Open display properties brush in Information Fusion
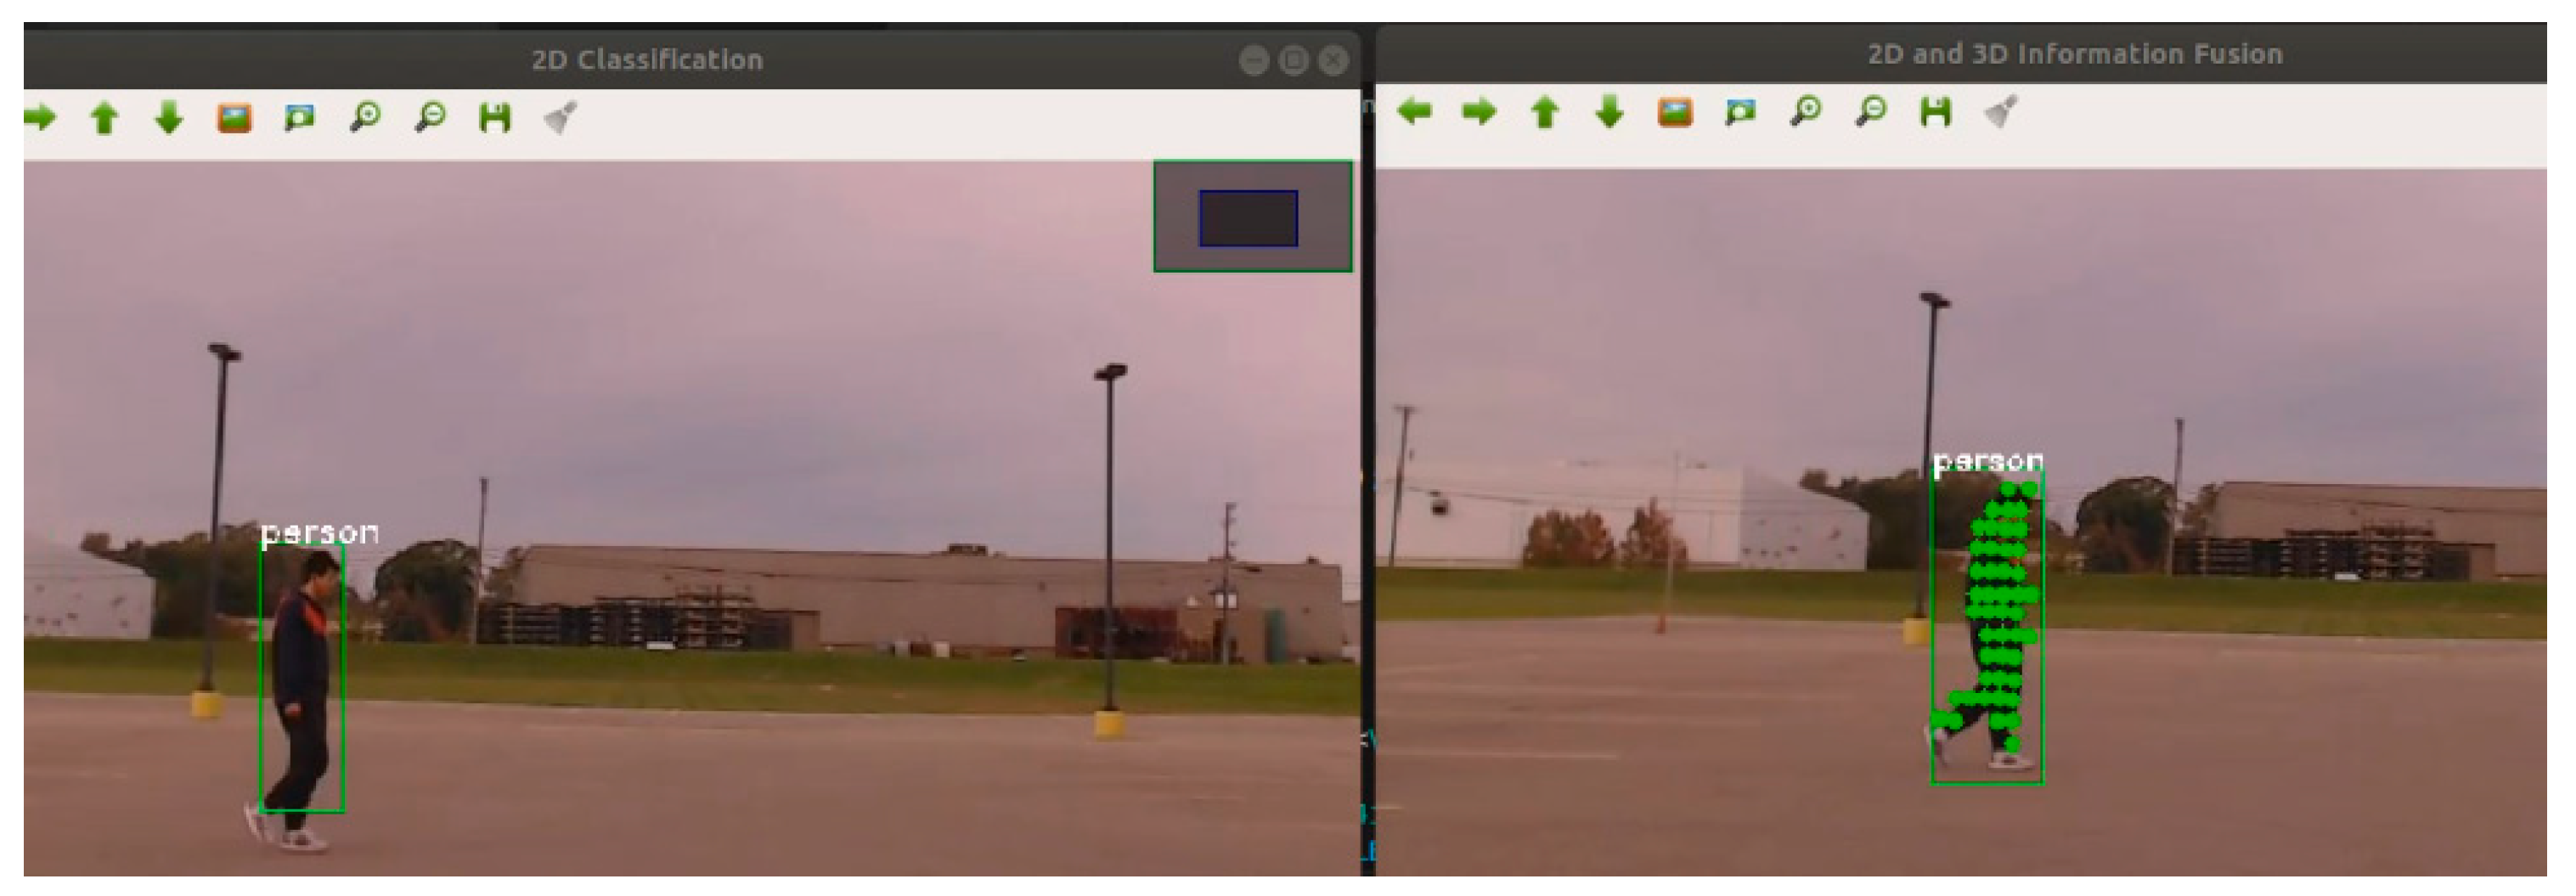Viewport: 2576px width, 896px height. click(2000, 111)
